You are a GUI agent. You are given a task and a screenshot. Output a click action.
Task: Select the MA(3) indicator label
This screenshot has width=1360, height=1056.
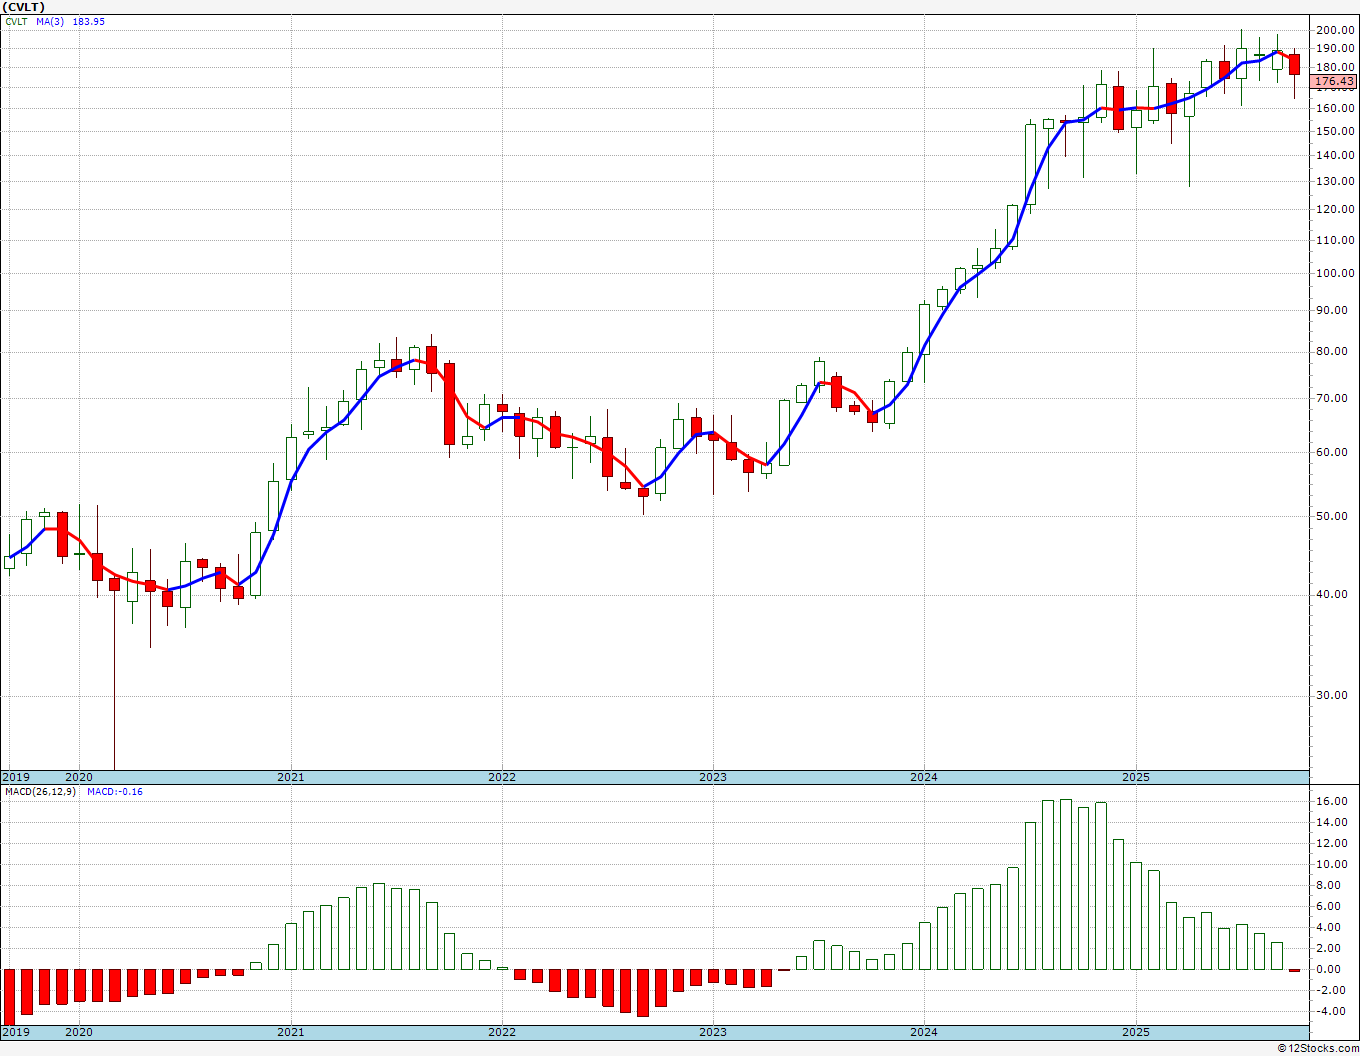(51, 21)
